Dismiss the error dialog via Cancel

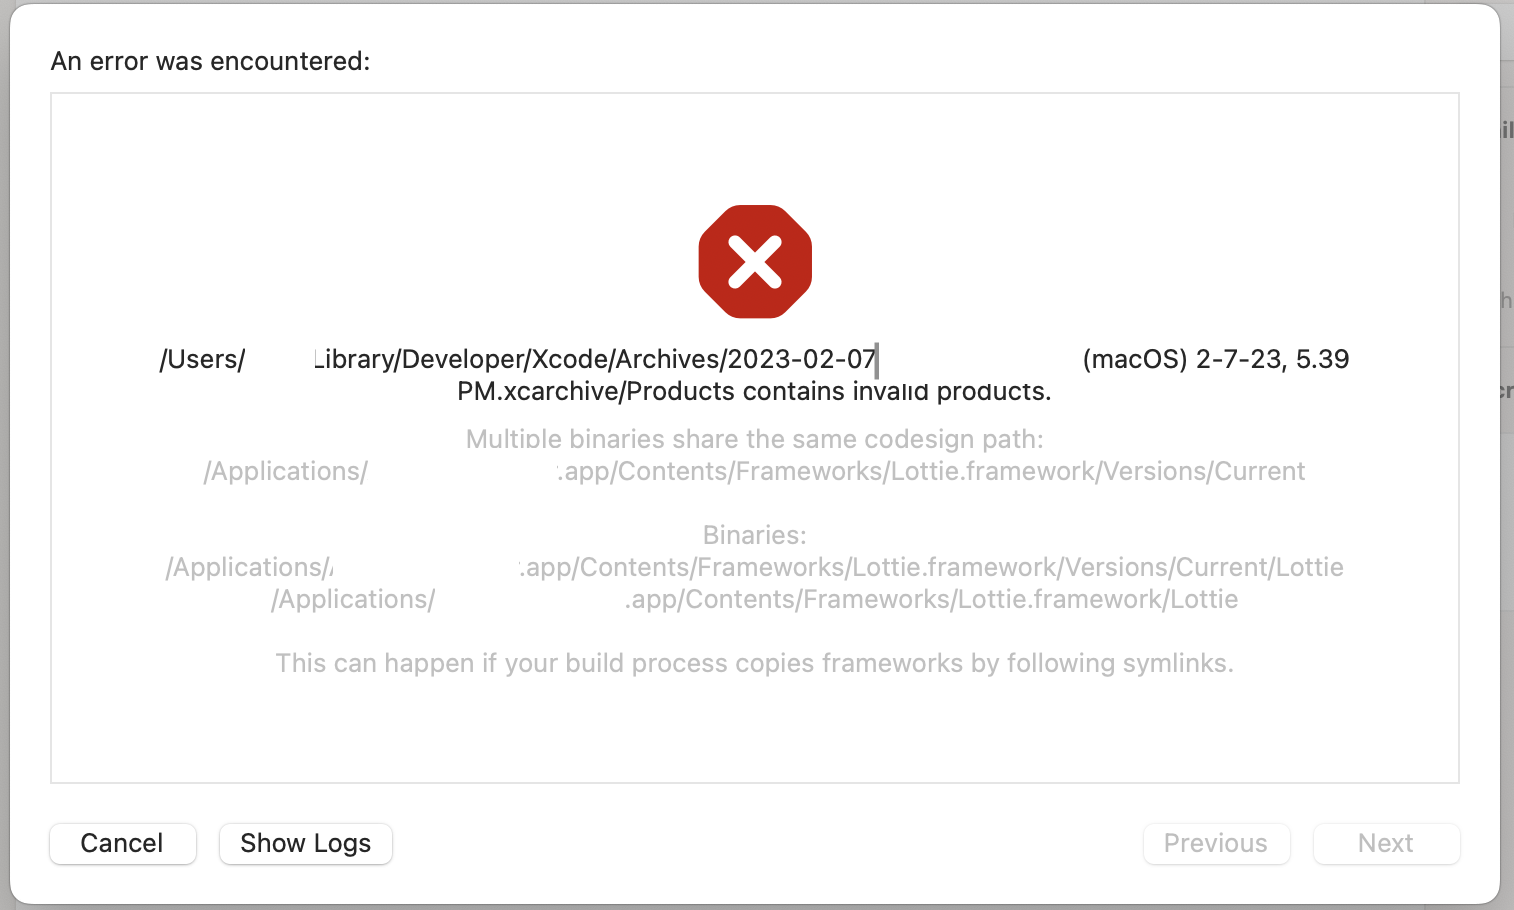click(122, 843)
